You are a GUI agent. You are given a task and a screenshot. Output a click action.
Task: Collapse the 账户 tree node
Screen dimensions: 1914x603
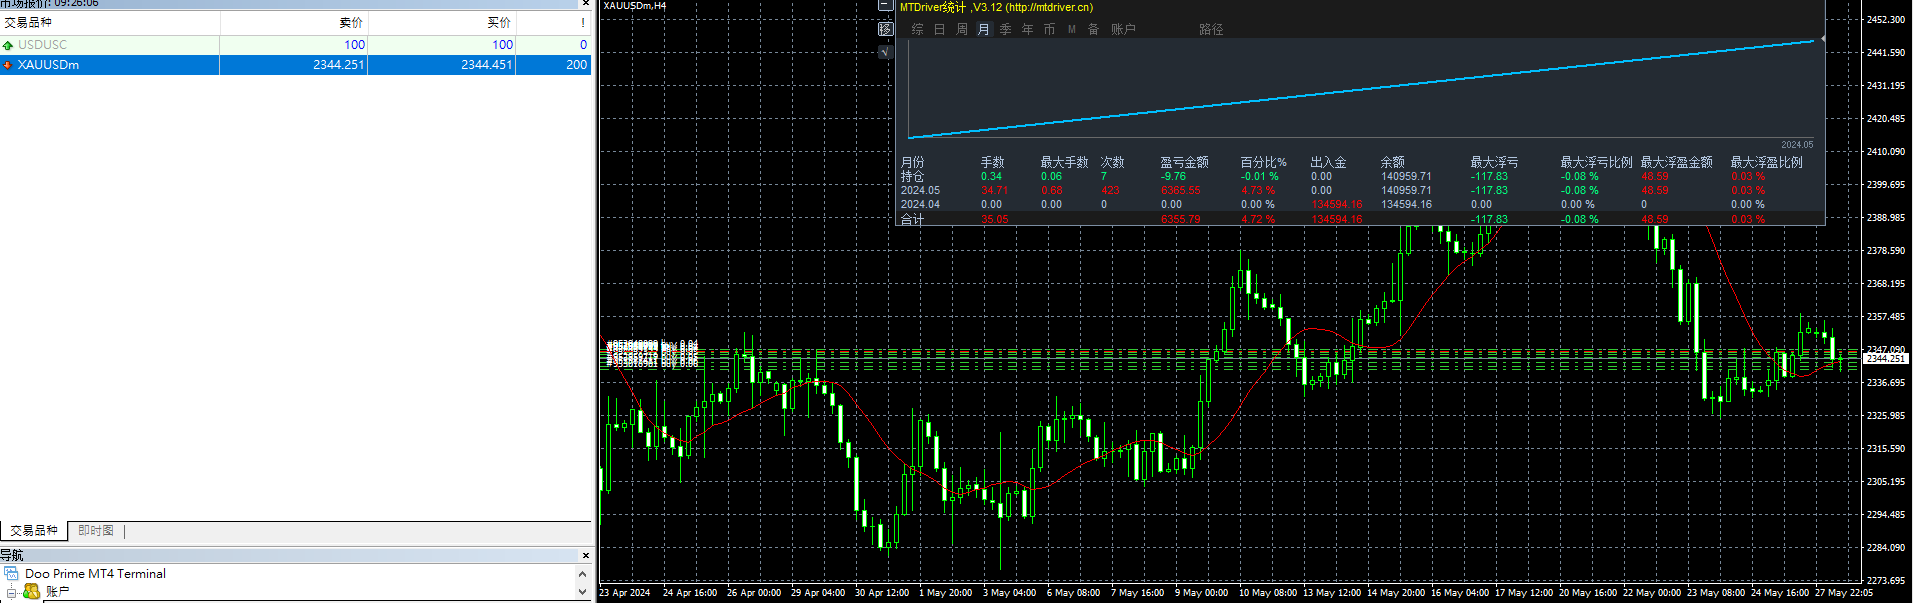click(11, 592)
